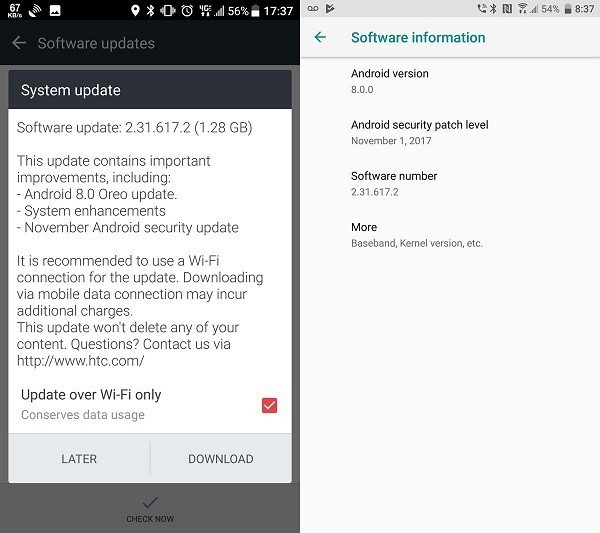Tap the DOWNLOAD button
Viewport: 600px width, 533px height.
[x=221, y=458]
